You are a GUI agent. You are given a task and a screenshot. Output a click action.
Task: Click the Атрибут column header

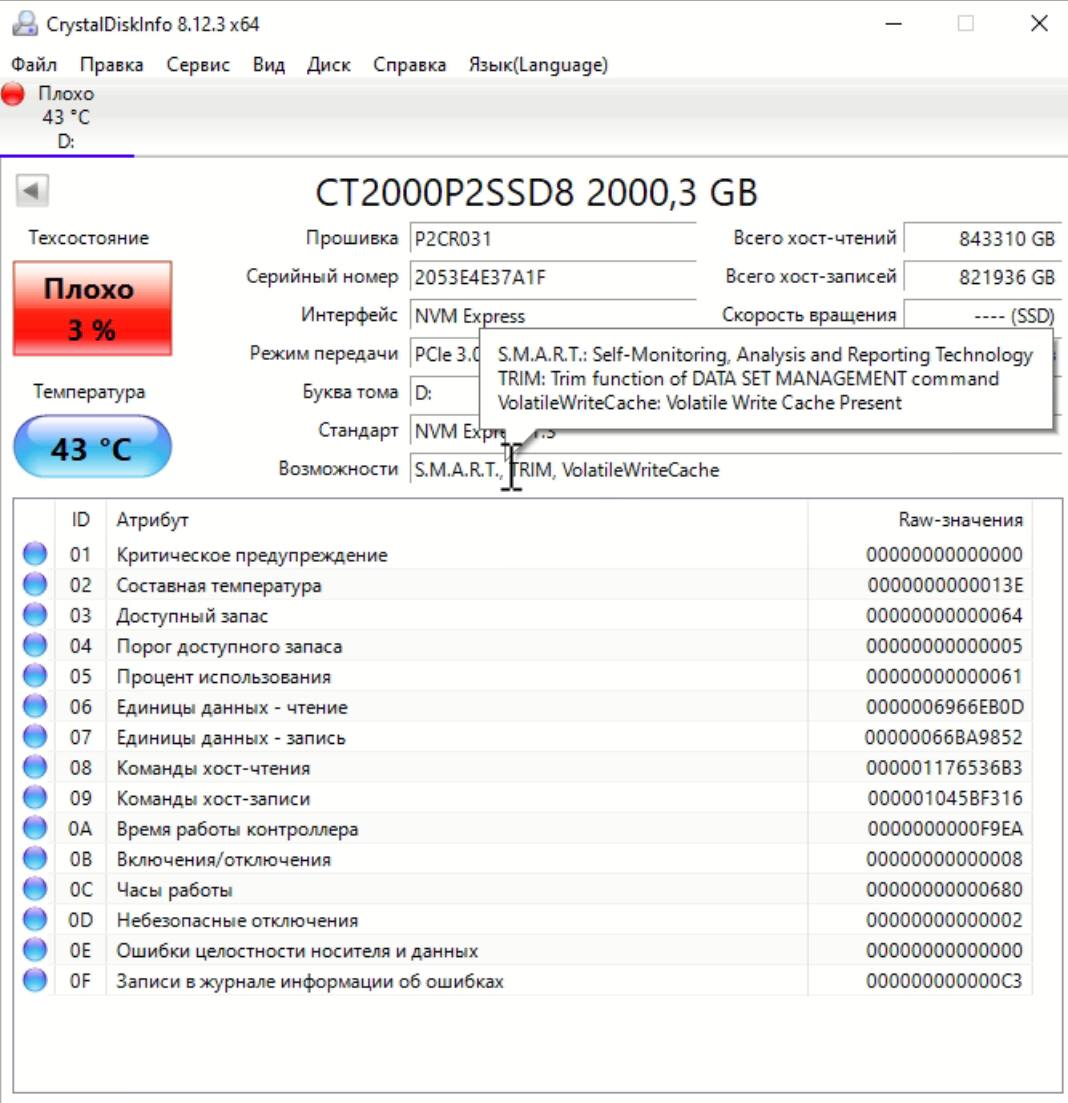[456, 520]
